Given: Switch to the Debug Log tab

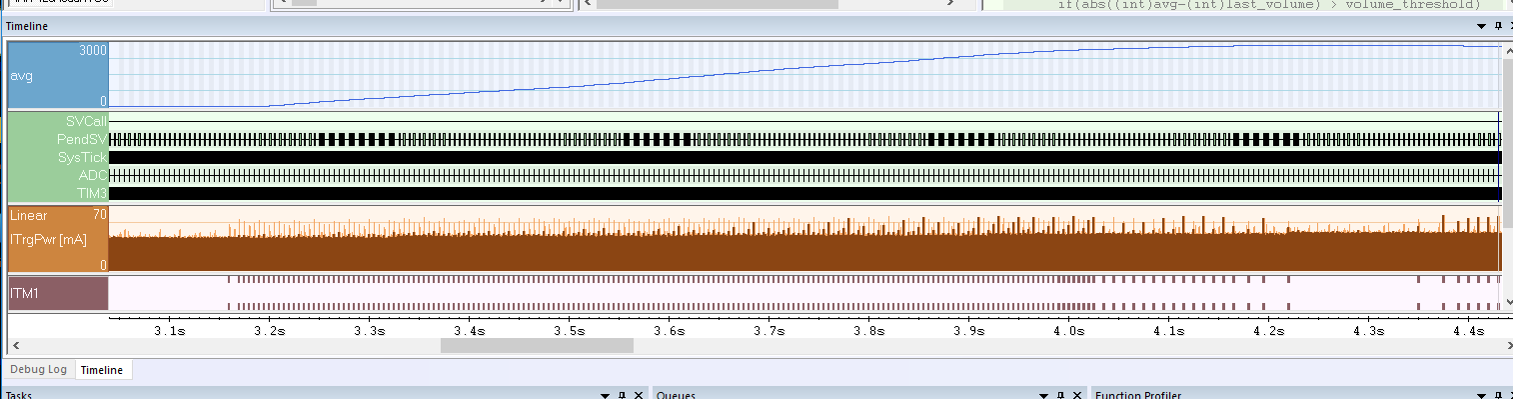Looking at the screenshot, I should click(38, 370).
